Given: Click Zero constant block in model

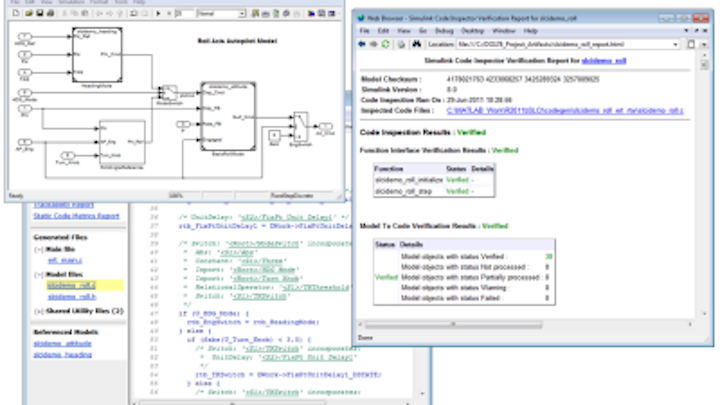Looking at the screenshot, I should [x=274, y=135].
